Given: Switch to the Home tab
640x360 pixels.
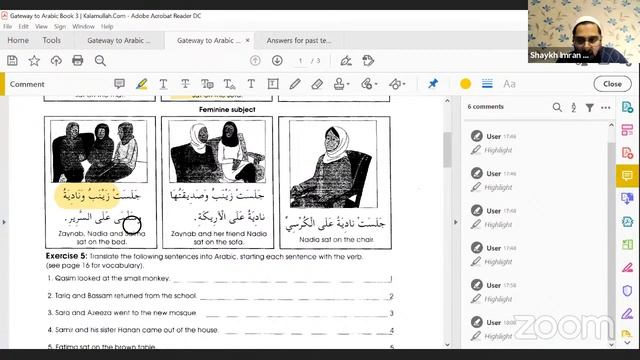Looking at the screenshot, I should point(18,40).
